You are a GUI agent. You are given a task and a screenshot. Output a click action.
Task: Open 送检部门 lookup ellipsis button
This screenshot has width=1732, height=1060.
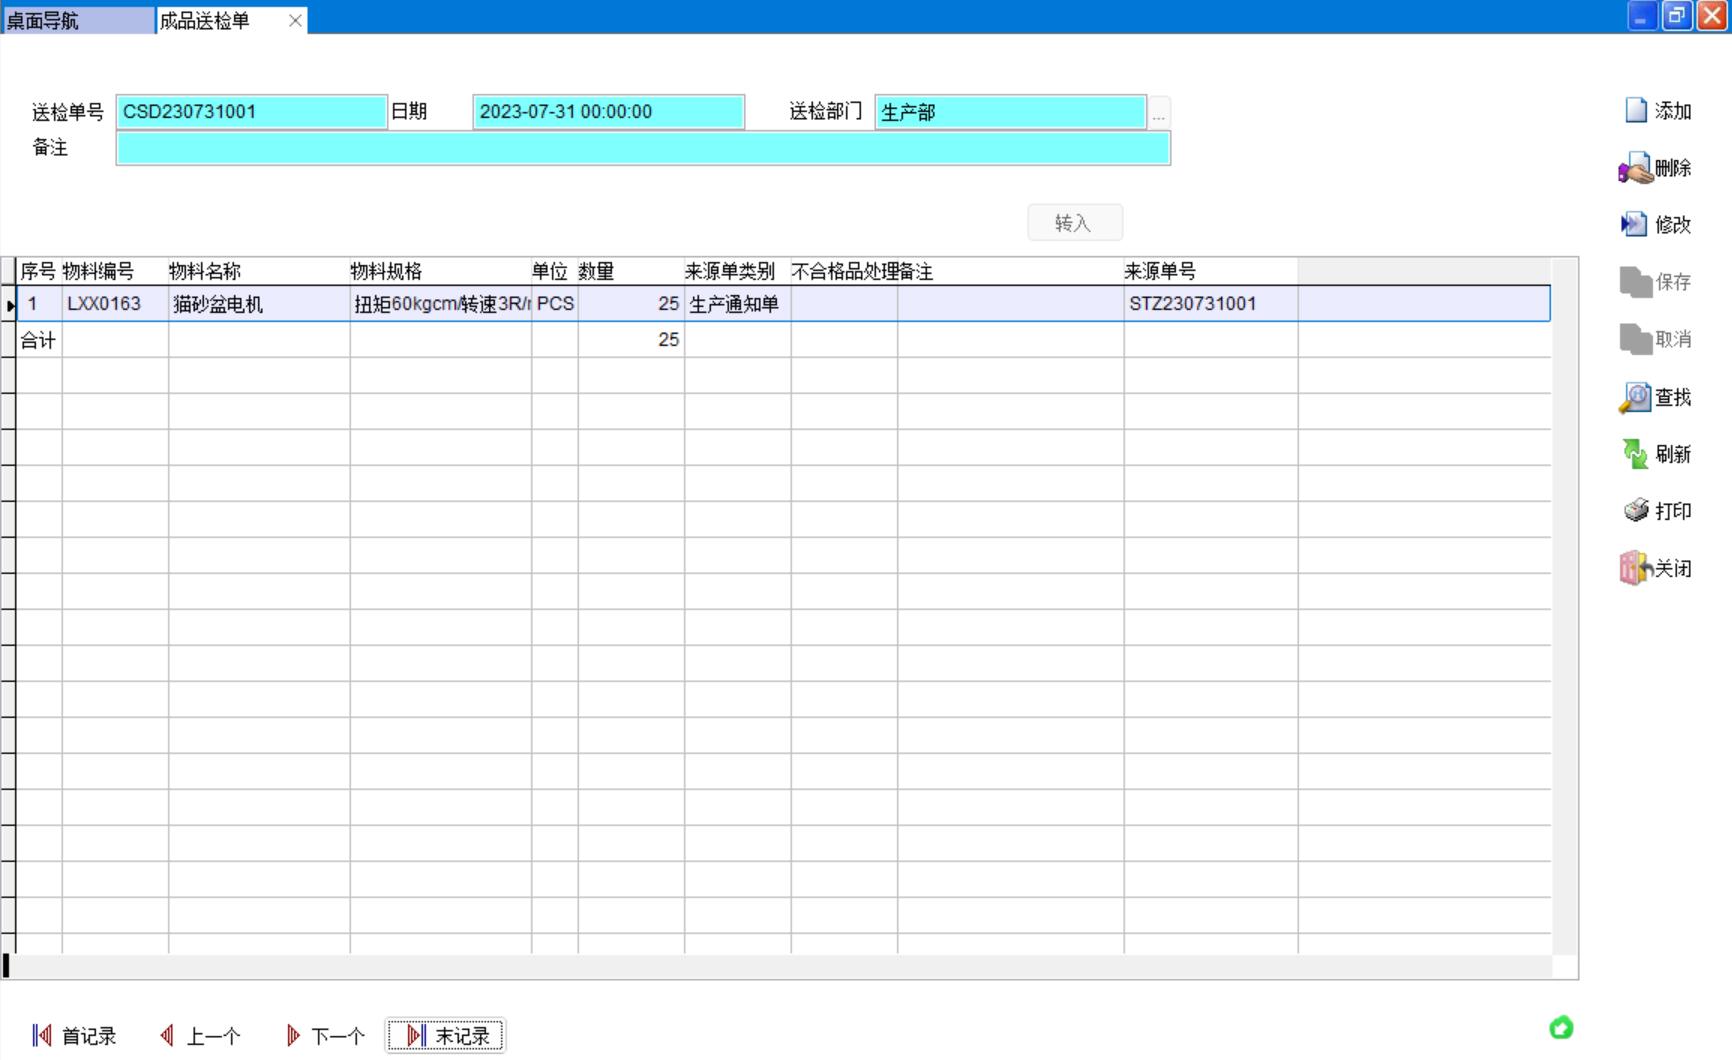pos(1158,113)
